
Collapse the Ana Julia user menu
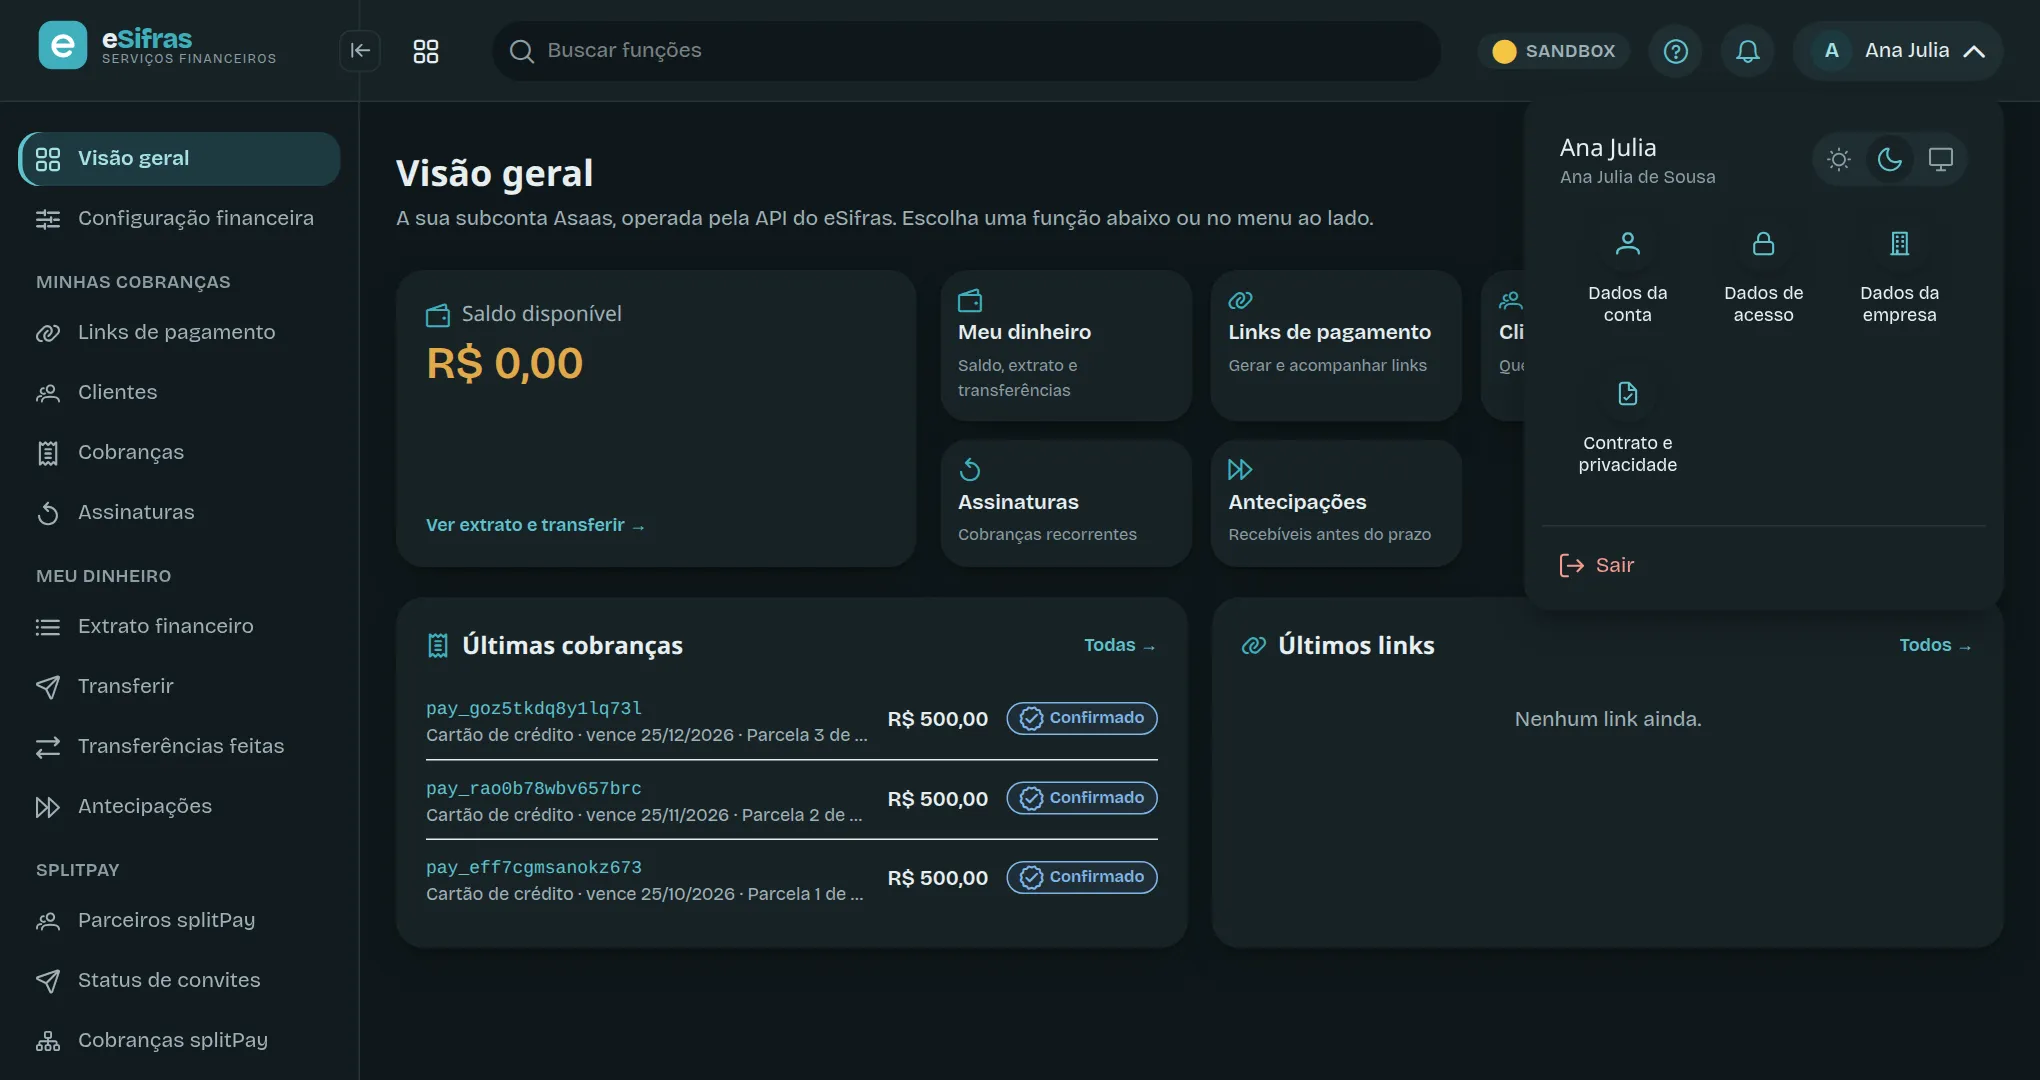tap(1897, 51)
